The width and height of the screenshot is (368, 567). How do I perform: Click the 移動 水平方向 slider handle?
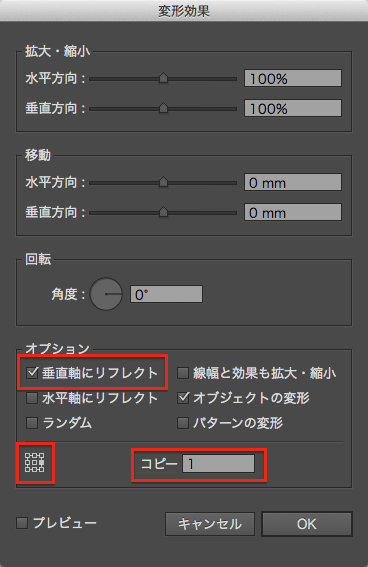[163, 182]
